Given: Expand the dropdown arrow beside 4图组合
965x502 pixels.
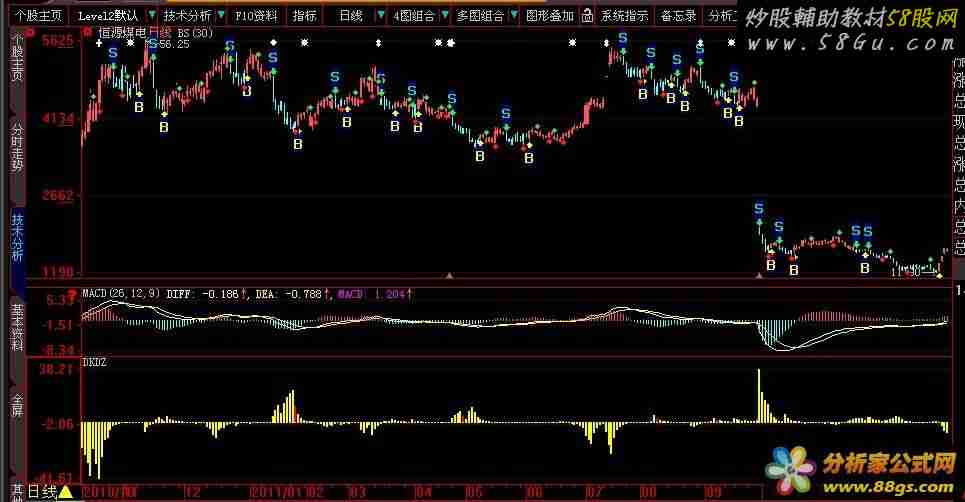Looking at the screenshot, I should (x=442, y=16).
